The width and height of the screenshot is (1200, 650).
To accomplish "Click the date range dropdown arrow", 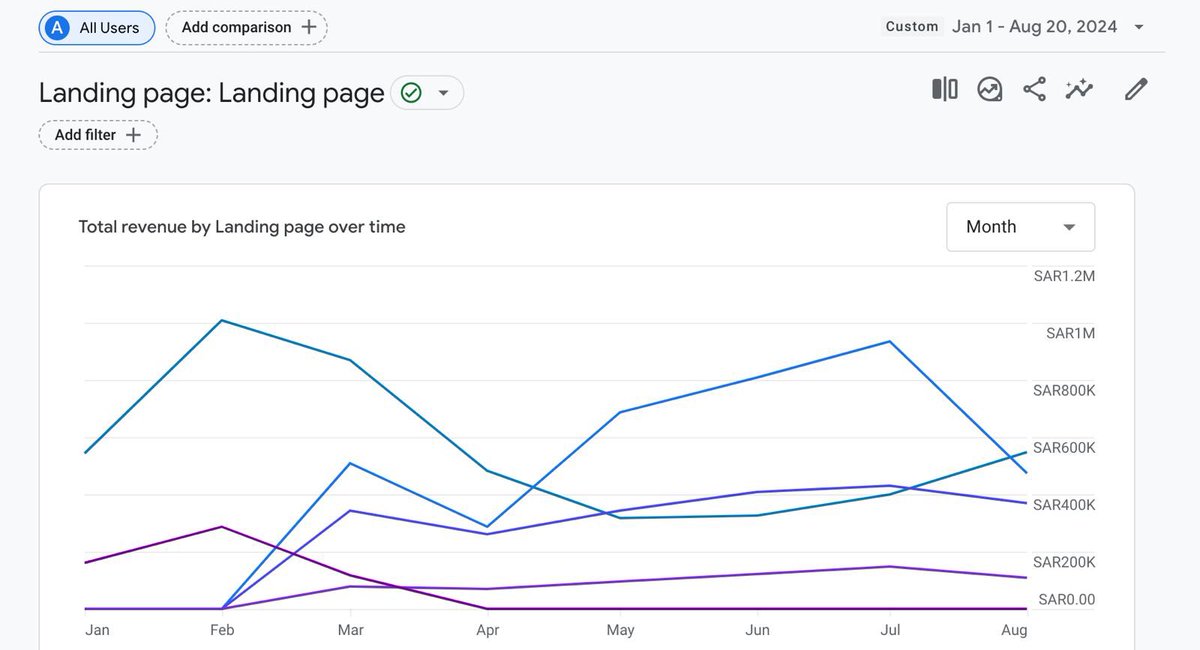I will tap(1139, 28).
